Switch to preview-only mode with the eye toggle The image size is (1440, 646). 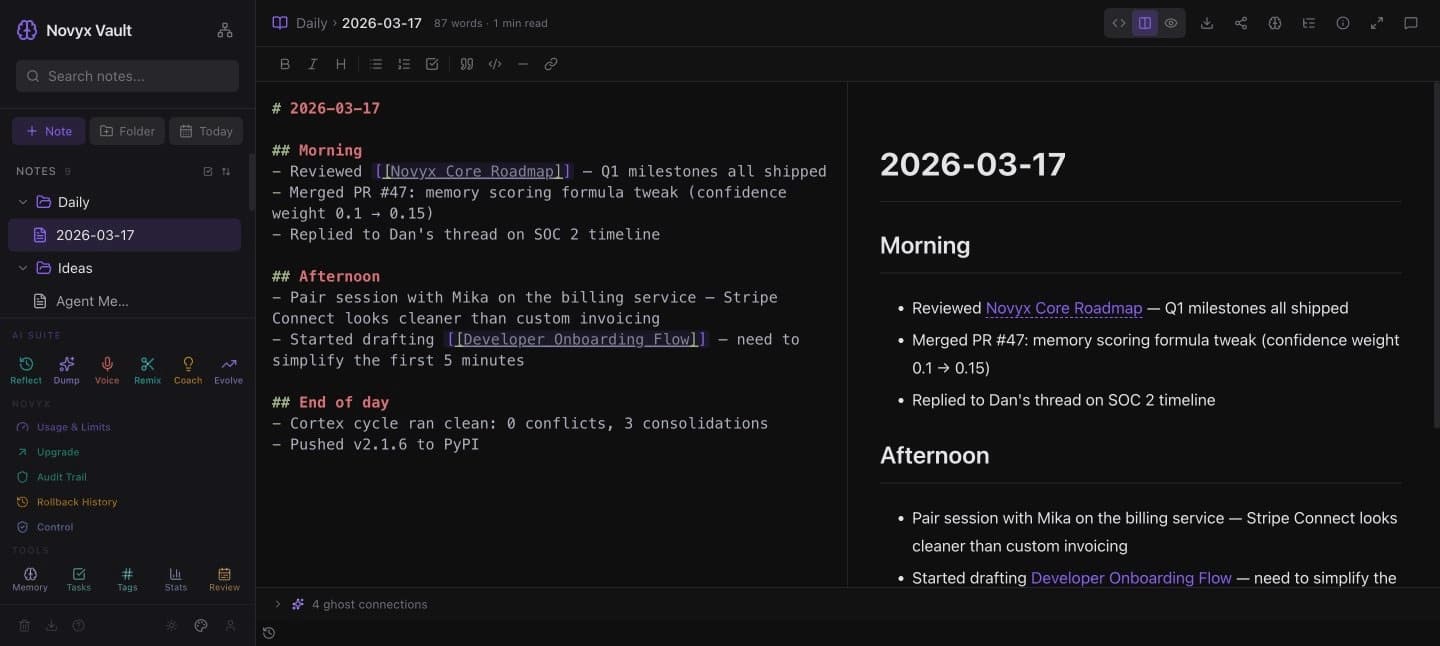coord(1171,22)
